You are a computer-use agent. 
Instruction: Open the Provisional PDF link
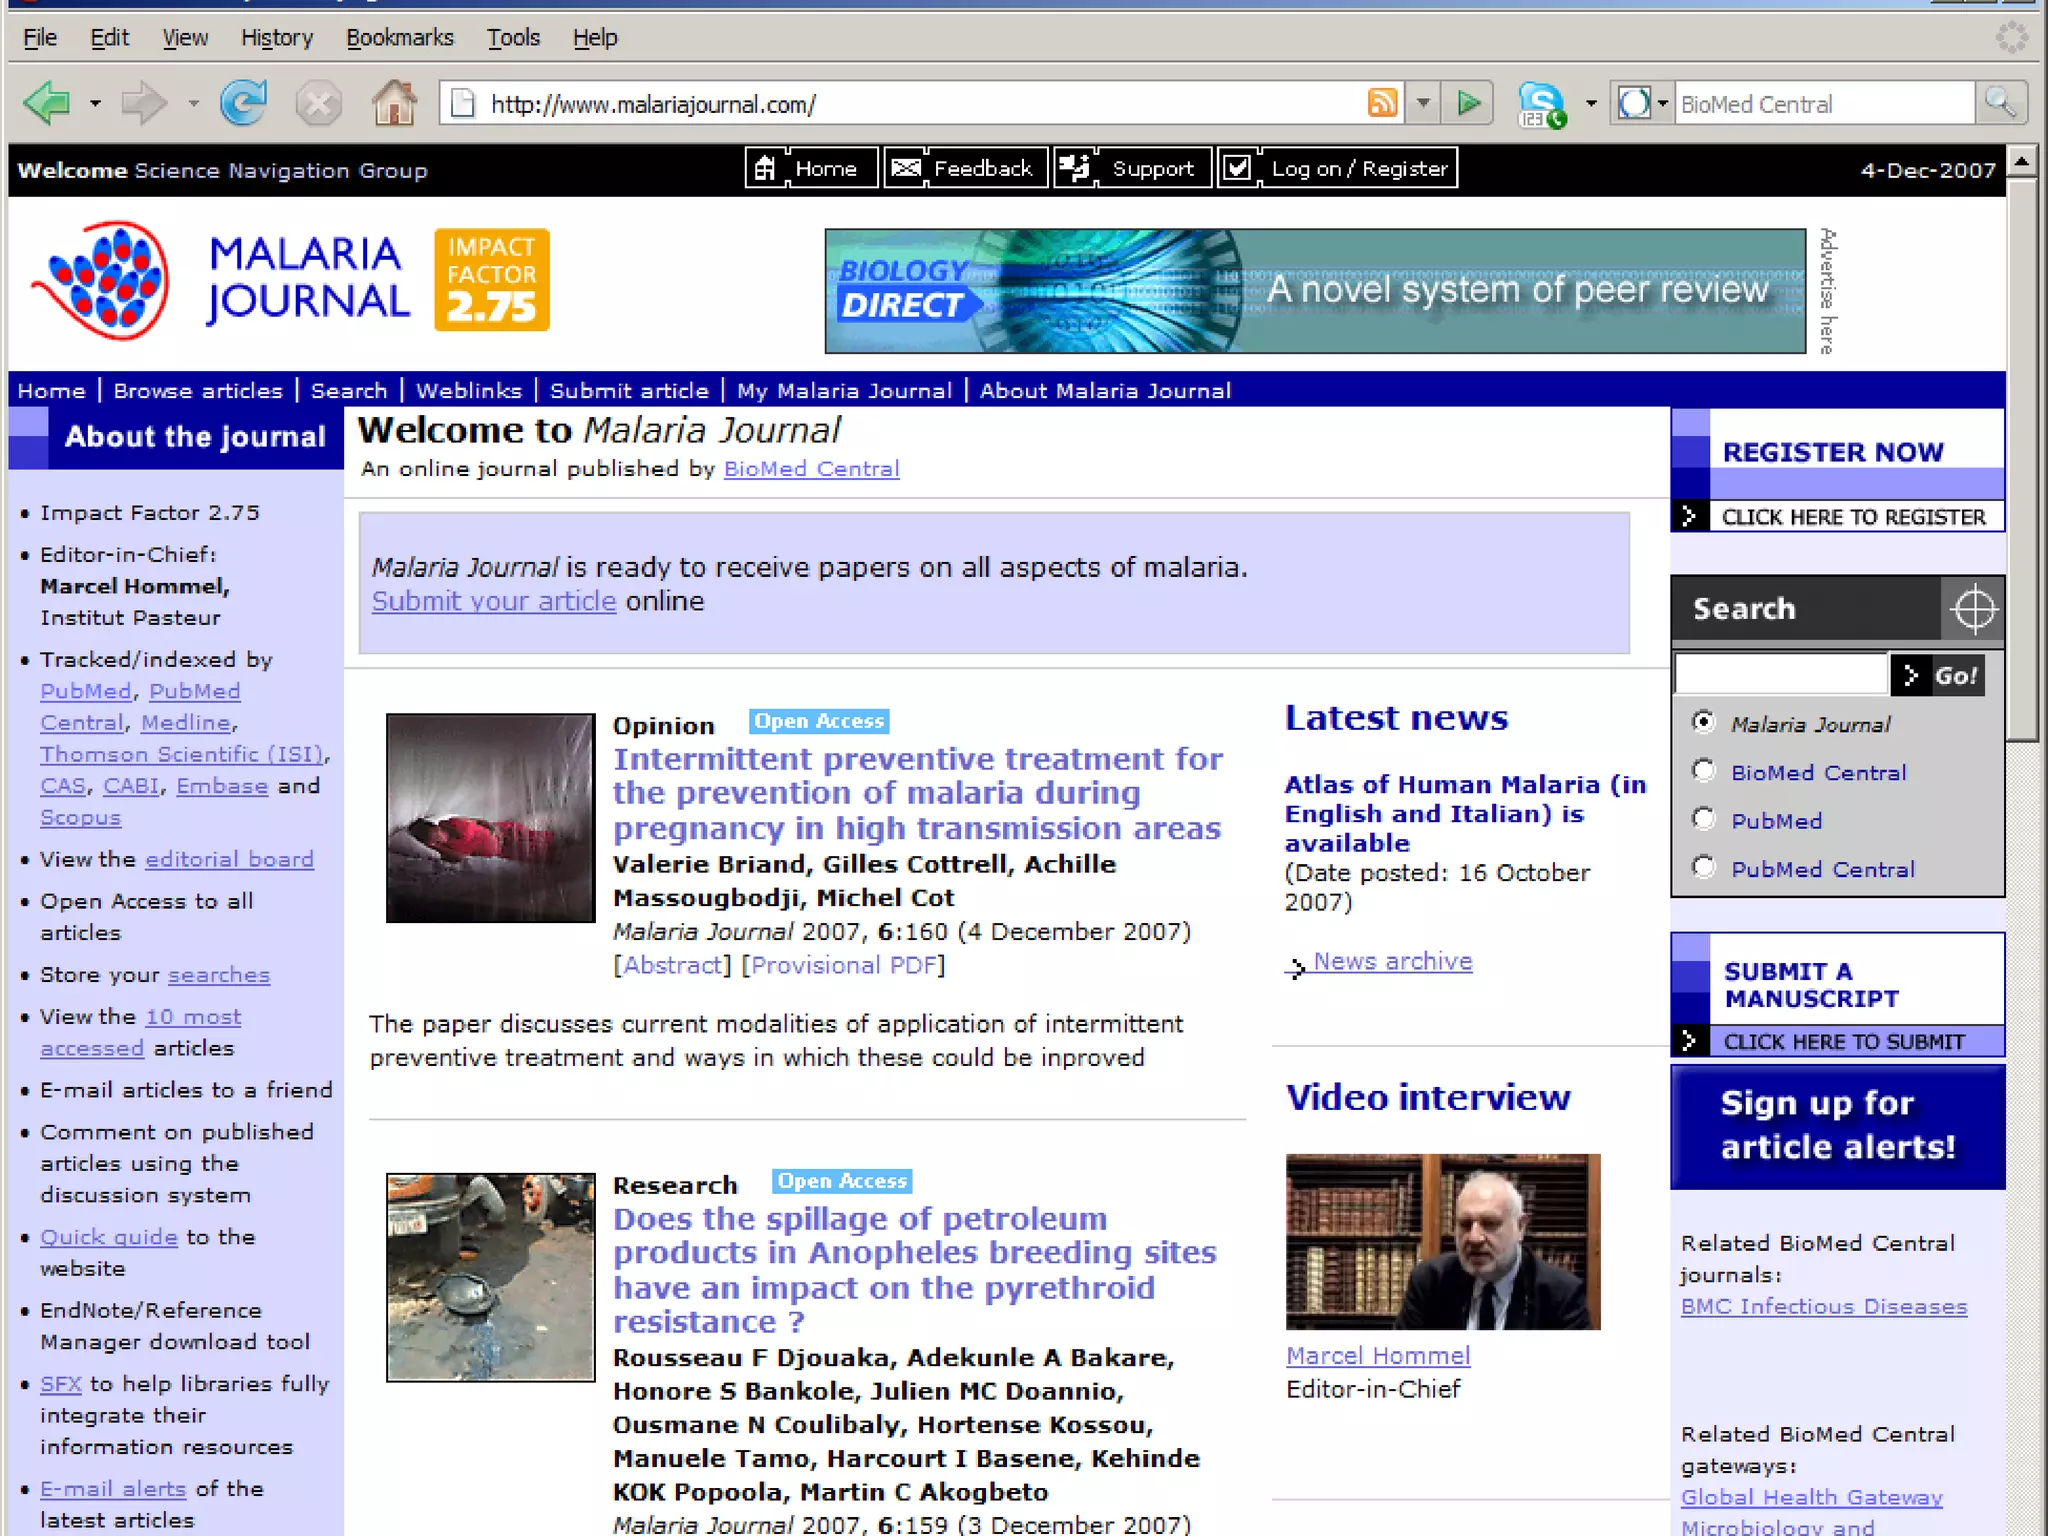(843, 965)
